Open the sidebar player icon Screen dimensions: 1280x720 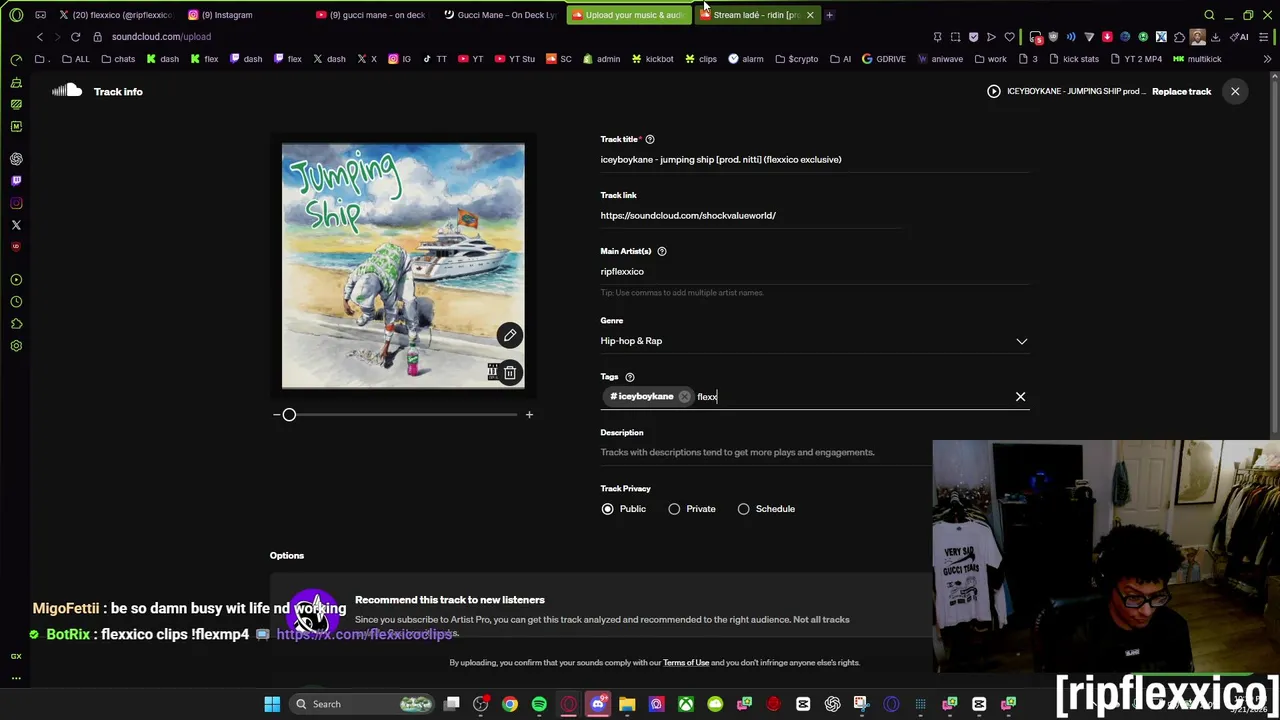[16, 280]
